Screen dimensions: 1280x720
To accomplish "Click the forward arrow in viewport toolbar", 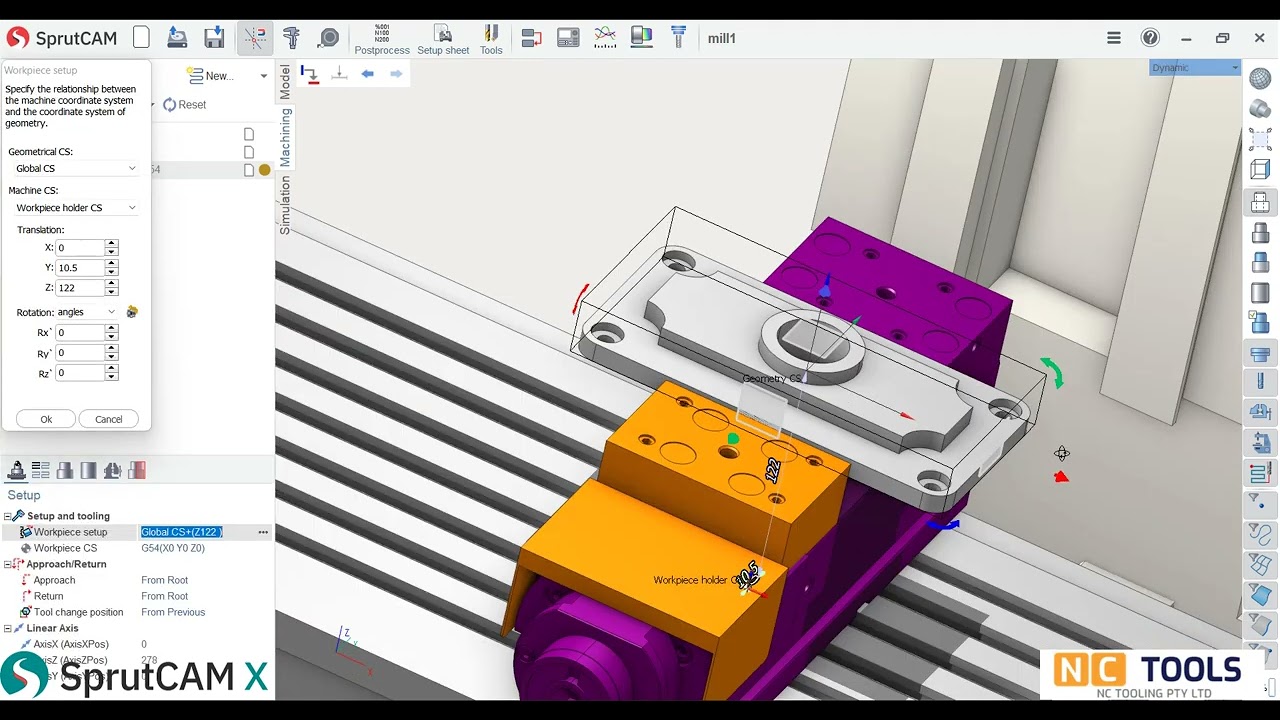I will point(396,74).
